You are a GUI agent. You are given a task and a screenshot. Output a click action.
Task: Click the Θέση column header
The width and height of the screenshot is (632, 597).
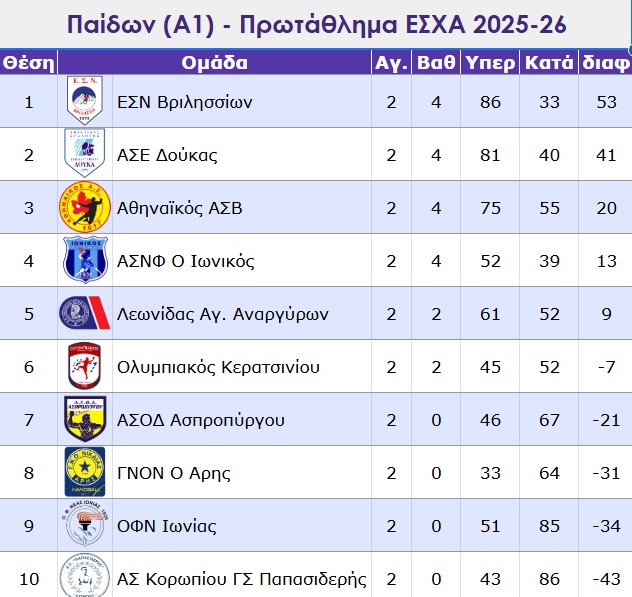click(29, 63)
